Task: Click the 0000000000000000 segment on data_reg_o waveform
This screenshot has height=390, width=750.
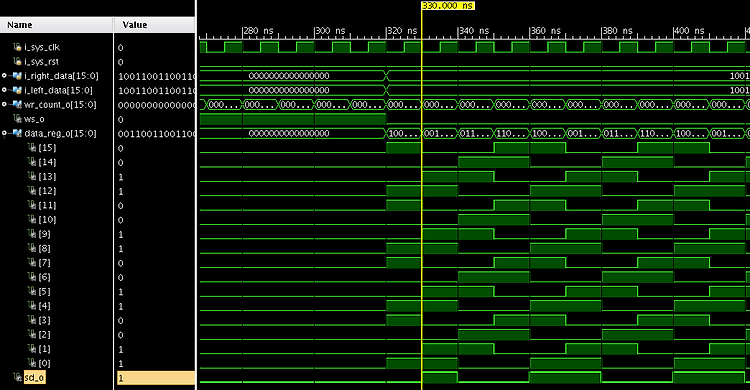Action: (x=289, y=133)
